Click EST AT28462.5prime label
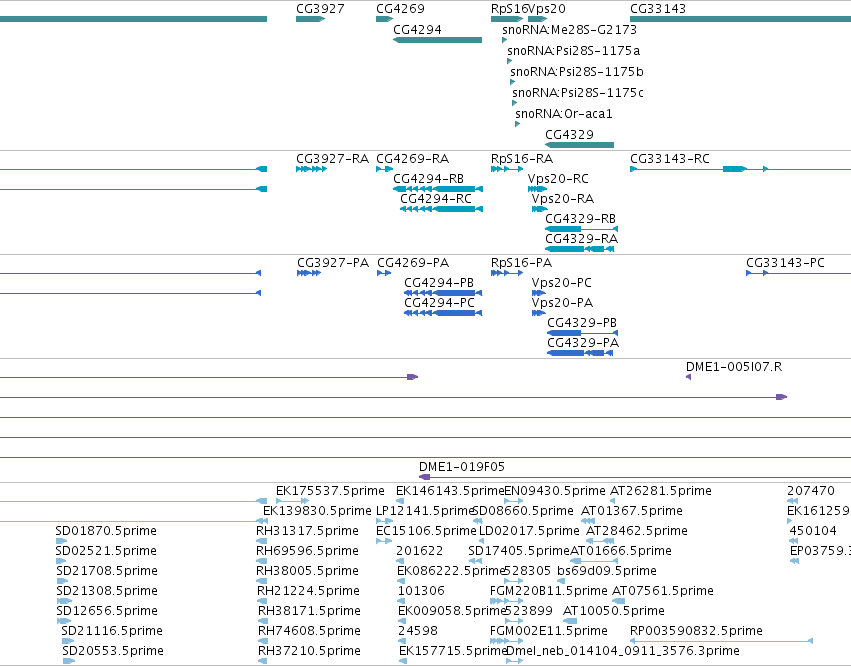This screenshot has height=666, width=851. 637,531
